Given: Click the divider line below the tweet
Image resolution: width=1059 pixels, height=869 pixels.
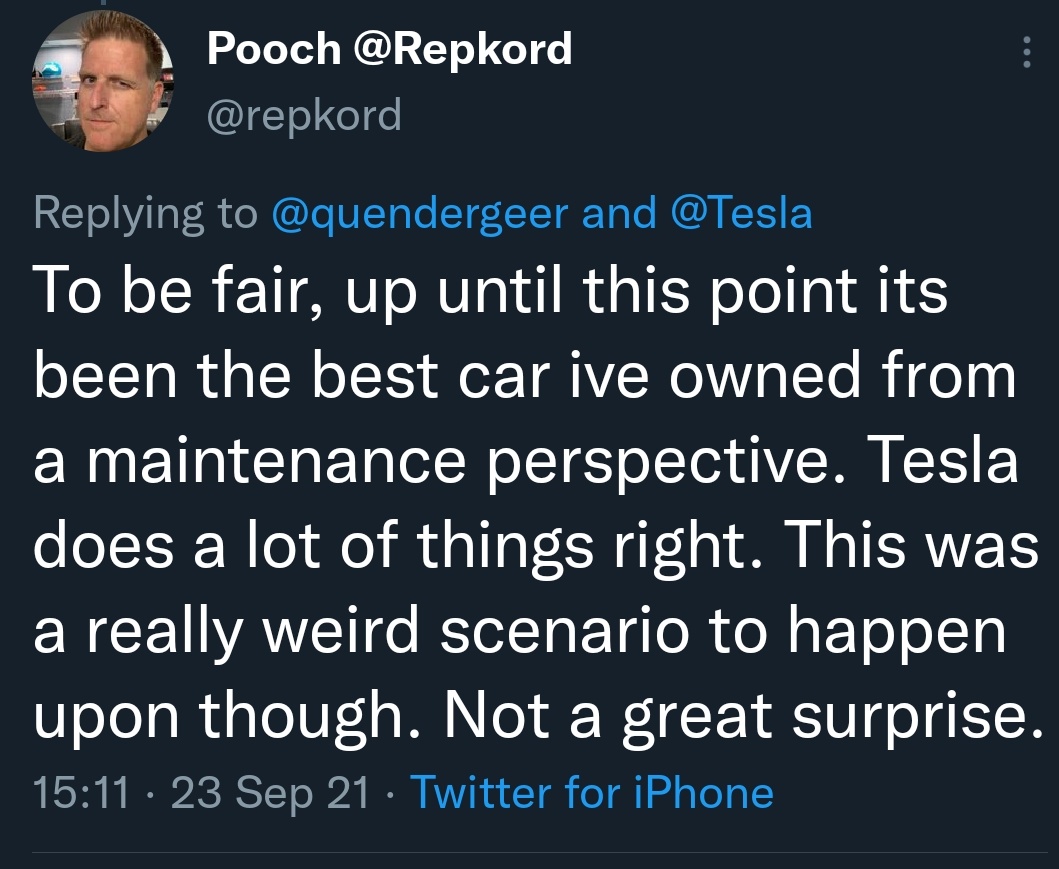Looking at the screenshot, I should coord(529,853).
